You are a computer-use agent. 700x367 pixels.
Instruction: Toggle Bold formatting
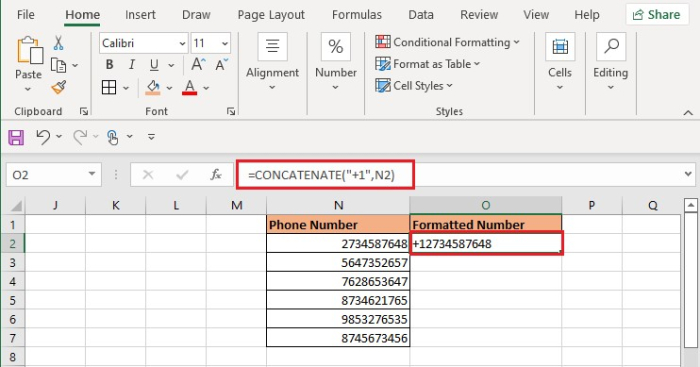(109, 65)
